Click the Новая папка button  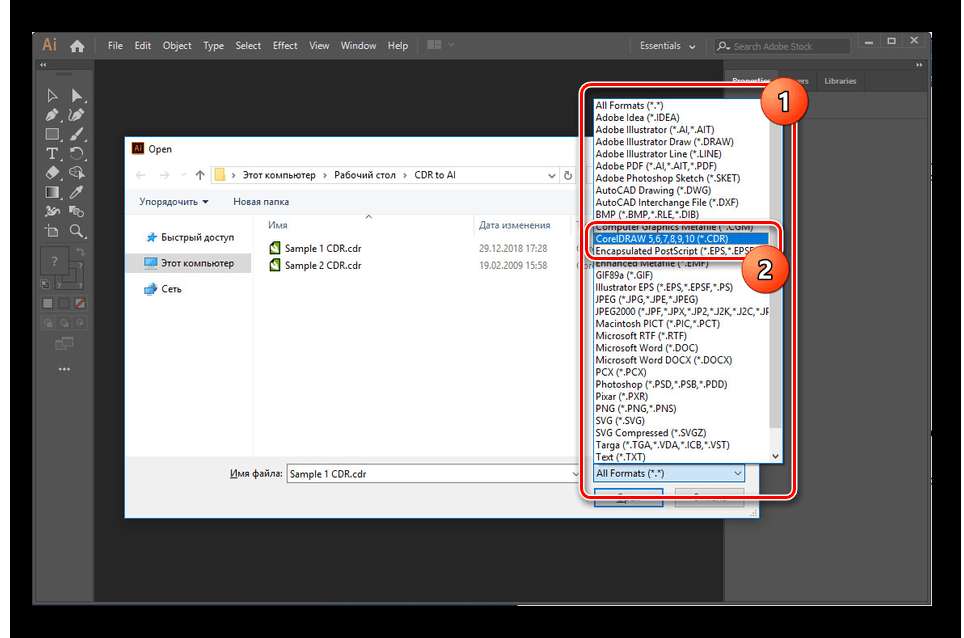click(x=261, y=202)
